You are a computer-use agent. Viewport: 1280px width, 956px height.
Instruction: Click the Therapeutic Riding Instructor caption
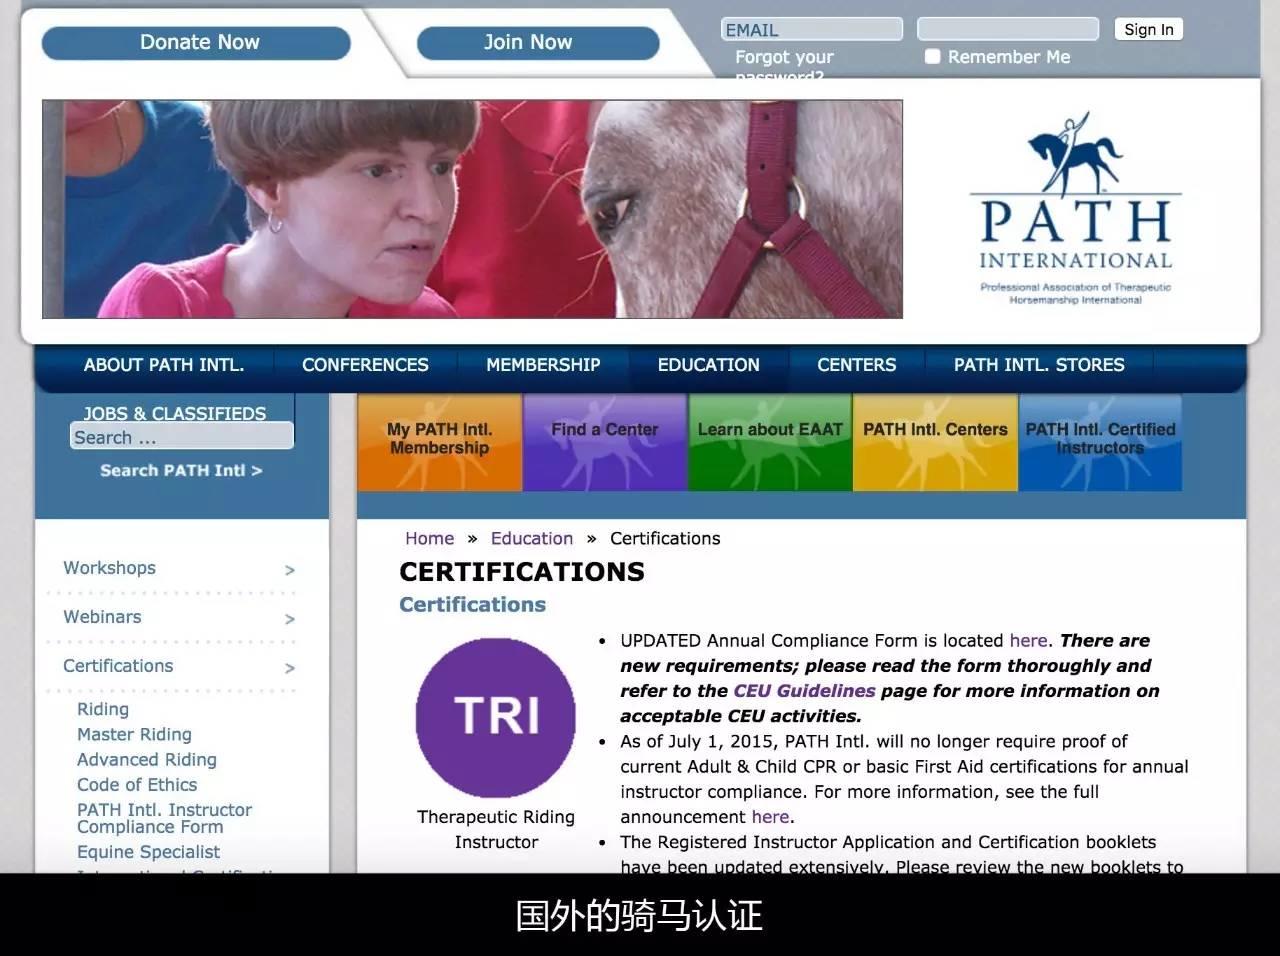pyautogui.click(x=496, y=830)
